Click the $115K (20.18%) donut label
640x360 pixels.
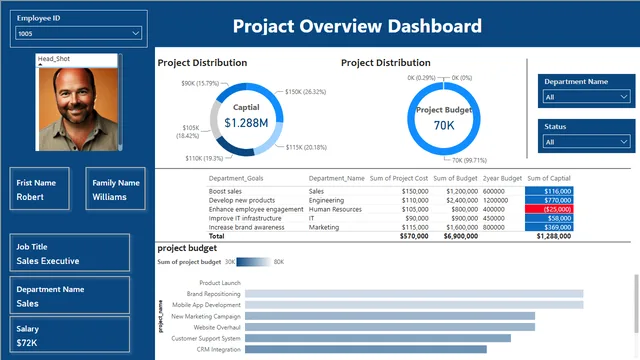click(306, 147)
